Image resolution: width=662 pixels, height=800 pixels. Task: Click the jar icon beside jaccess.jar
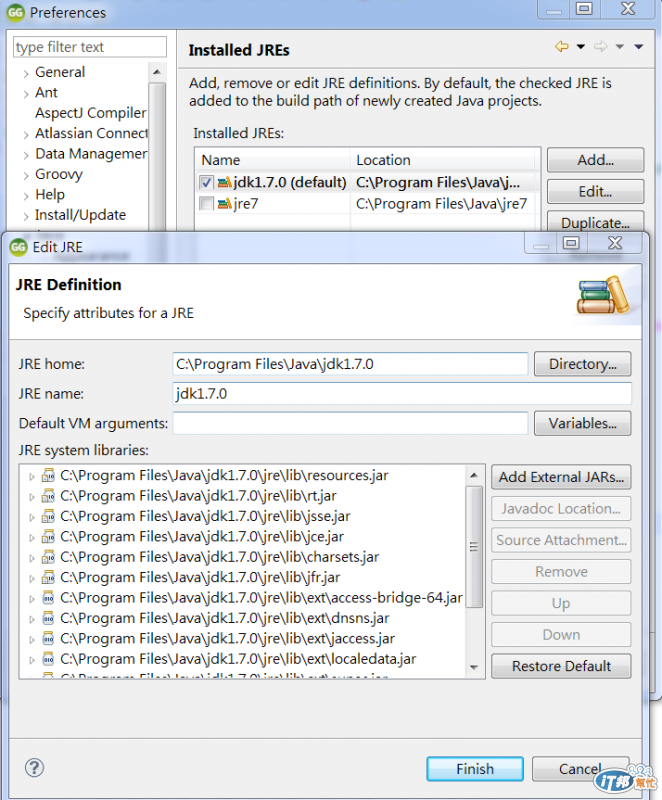tap(48, 638)
